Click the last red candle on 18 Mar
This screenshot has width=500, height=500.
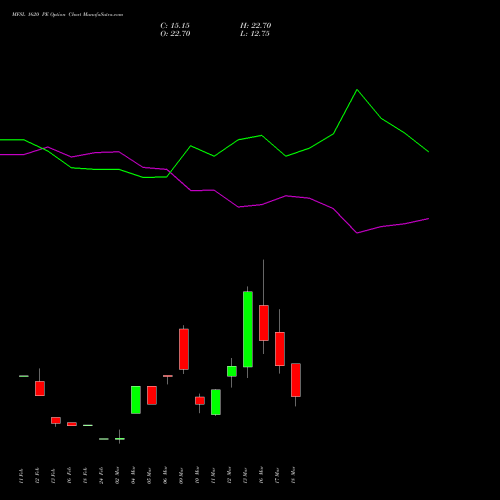[x=296, y=380]
